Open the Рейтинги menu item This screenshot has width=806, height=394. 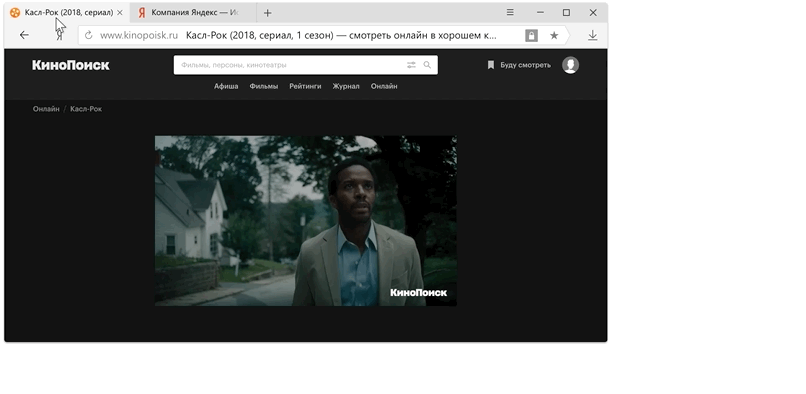(x=305, y=86)
